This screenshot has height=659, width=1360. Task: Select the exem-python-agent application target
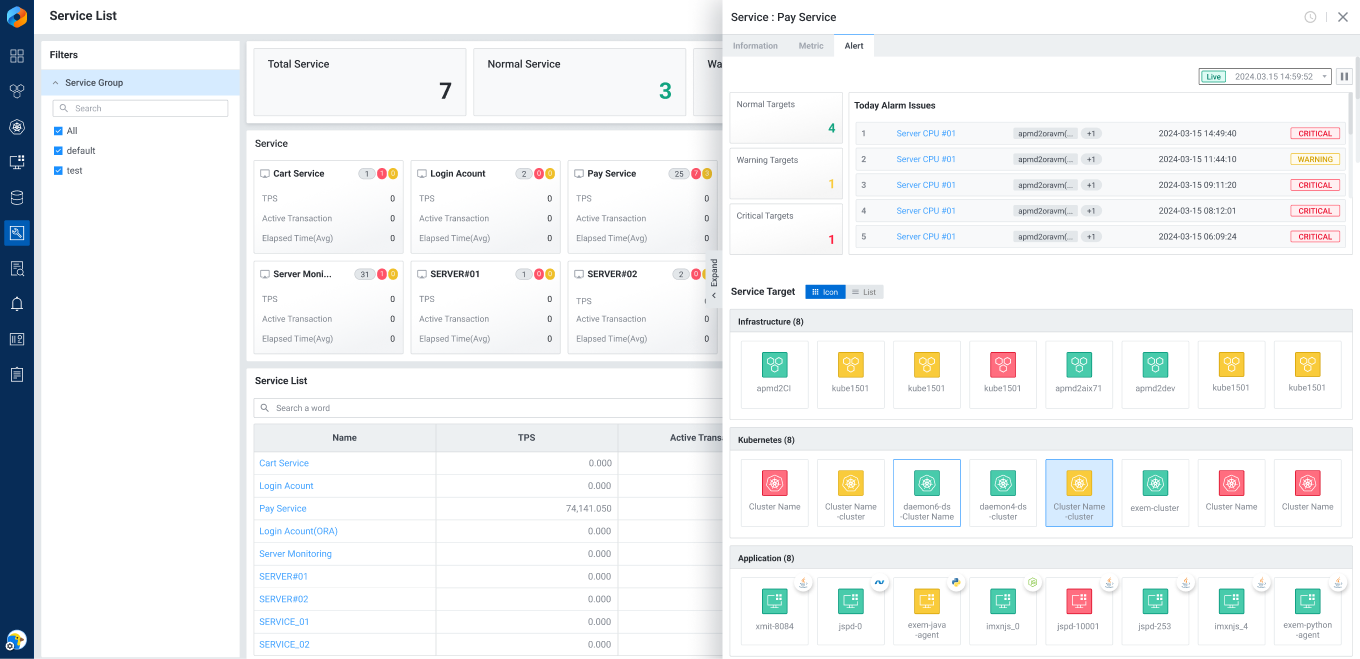pyautogui.click(x=1307, y=611)
